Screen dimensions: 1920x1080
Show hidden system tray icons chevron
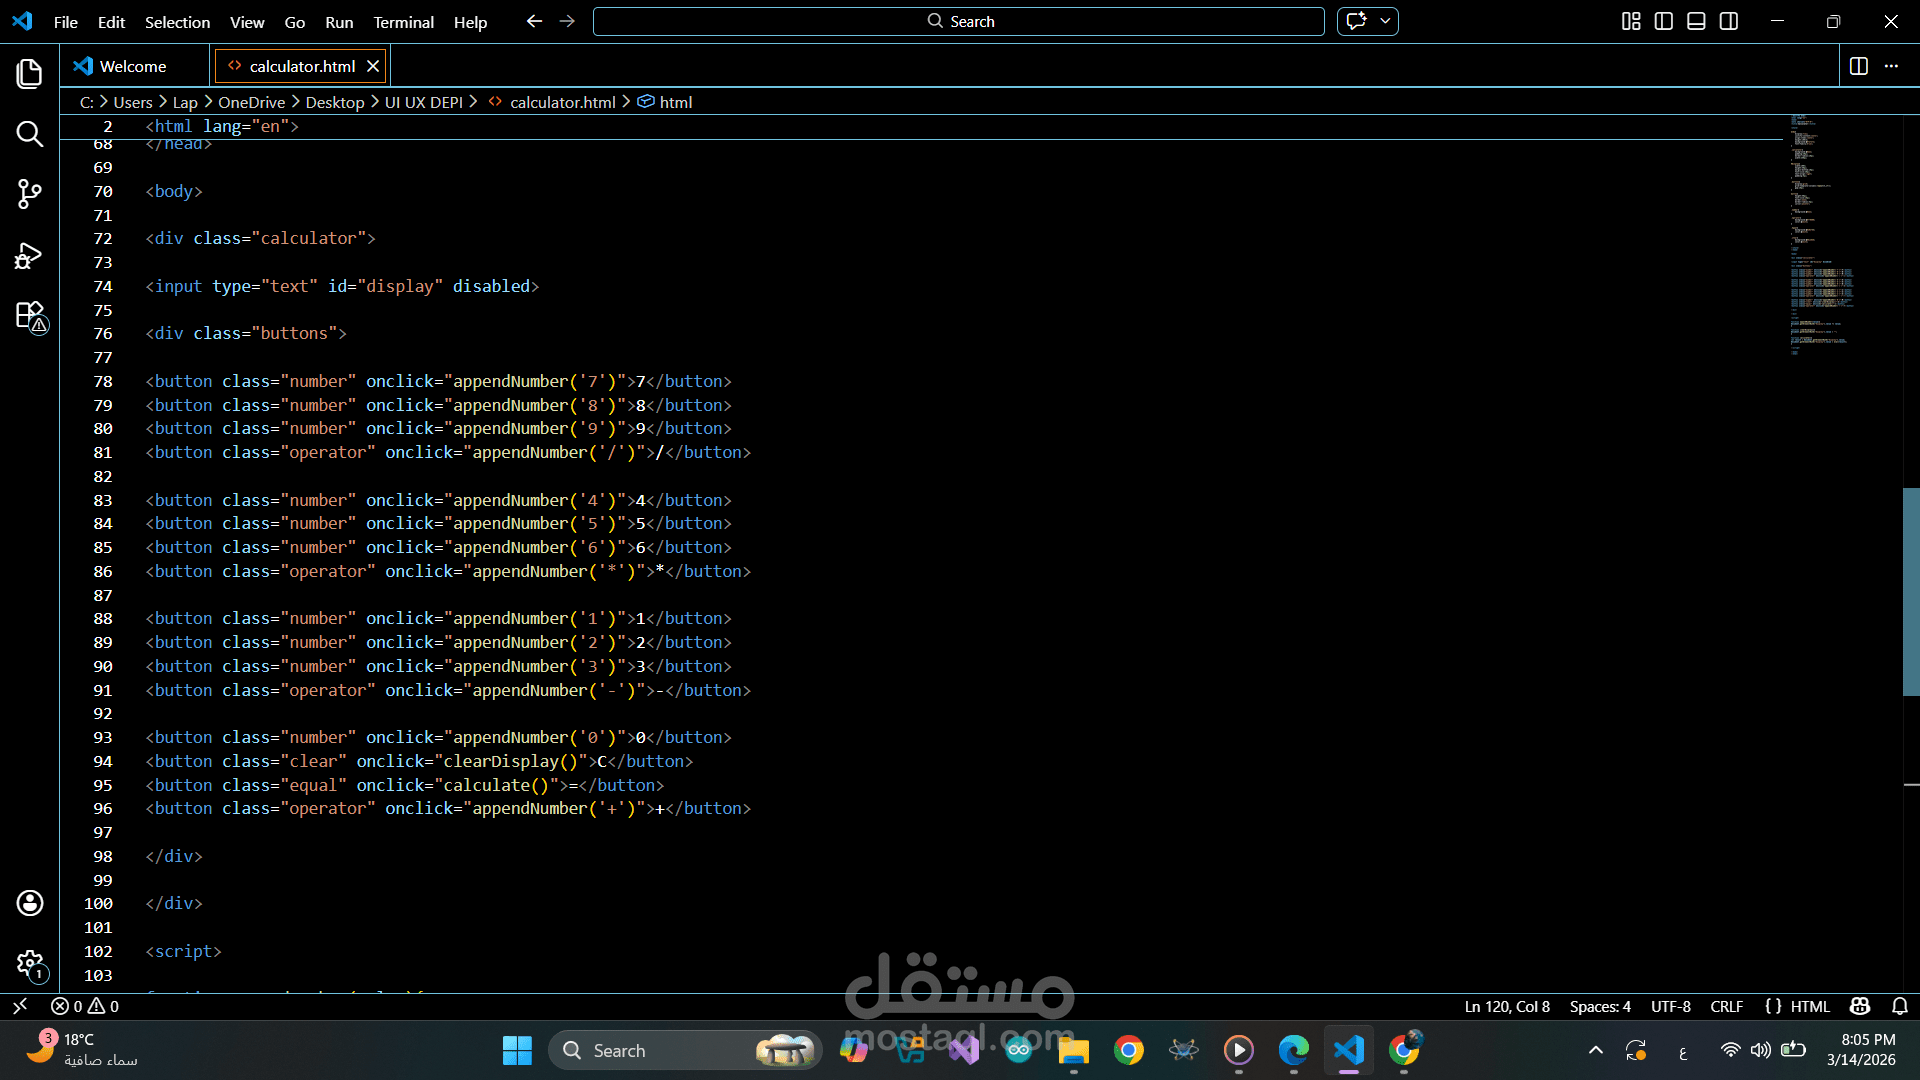pyautogui.click(x=1595, y=1050)
